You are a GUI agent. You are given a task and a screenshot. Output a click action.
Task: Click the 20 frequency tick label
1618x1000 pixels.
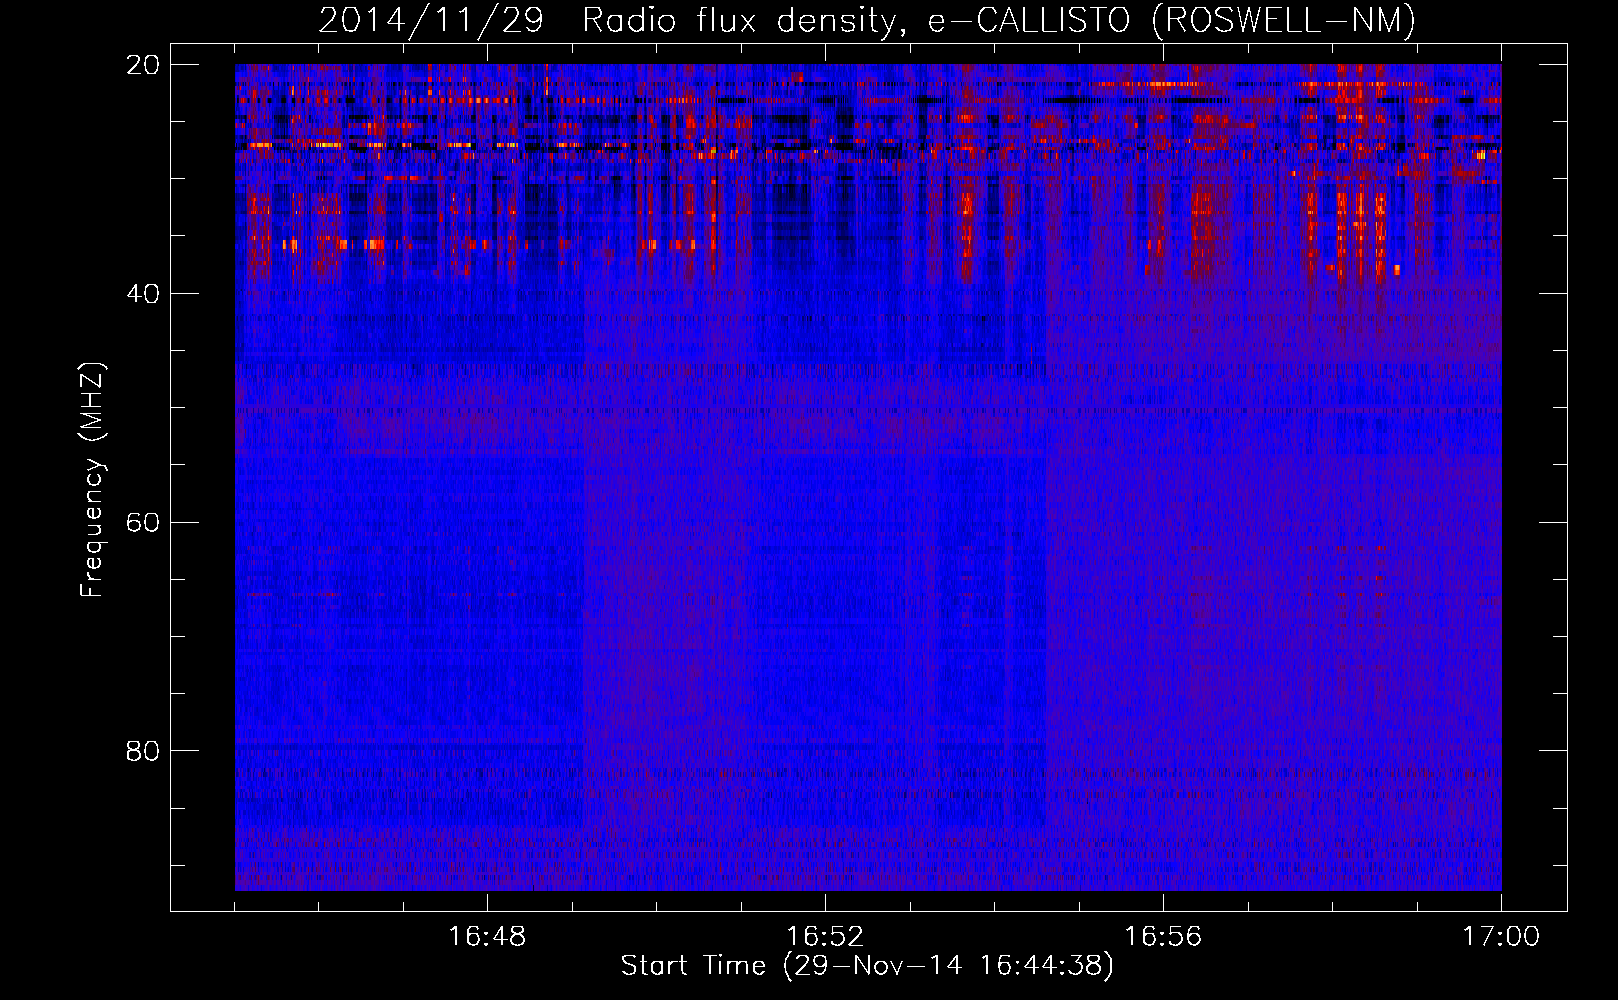tap(143, 65)
